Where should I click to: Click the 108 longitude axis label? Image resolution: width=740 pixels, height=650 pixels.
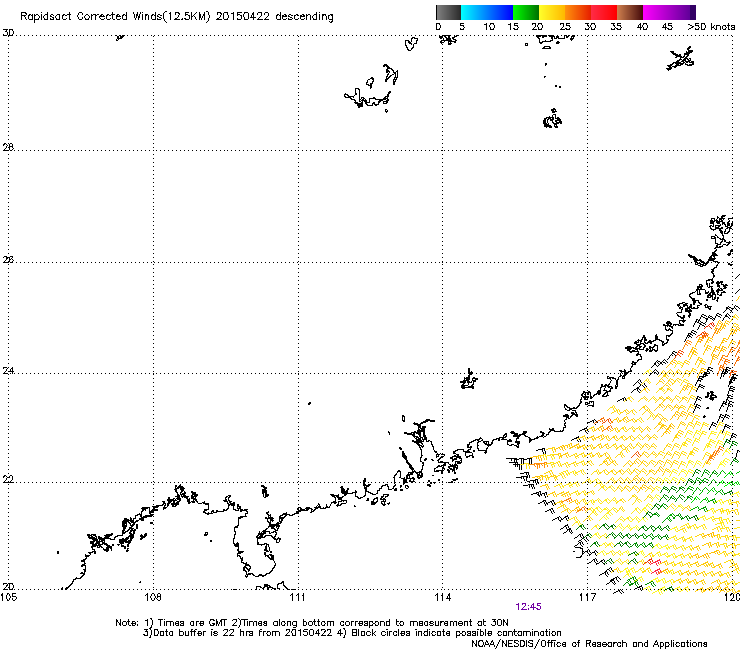click(153, 598)
